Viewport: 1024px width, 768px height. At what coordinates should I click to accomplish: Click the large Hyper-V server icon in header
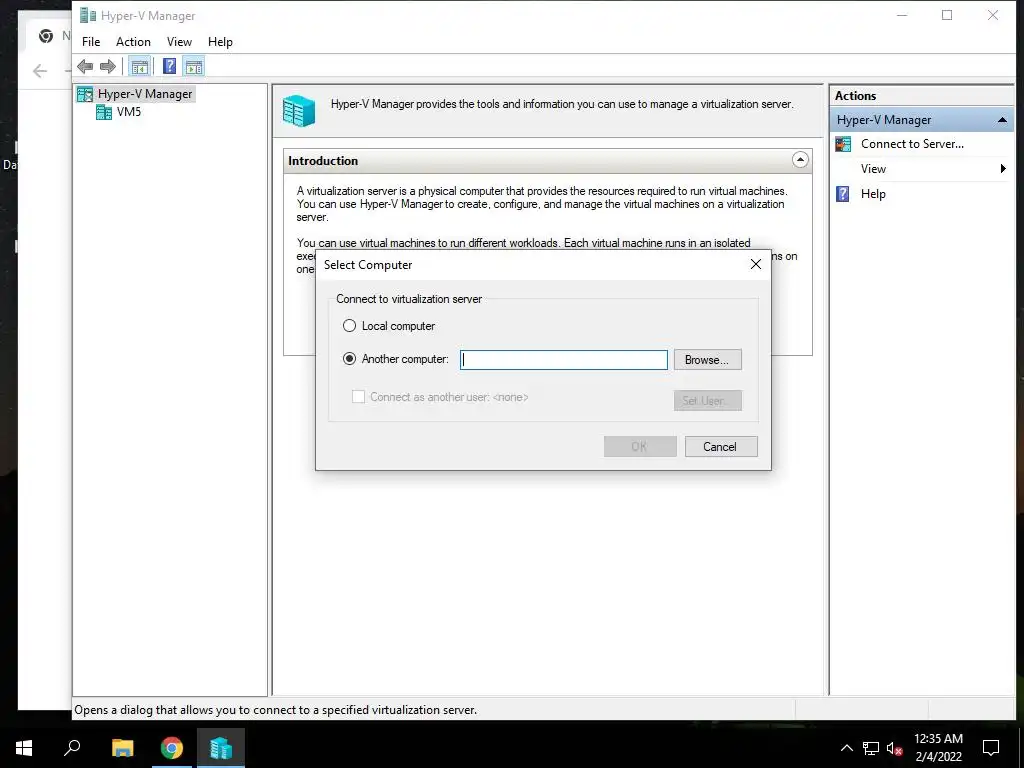299,110
